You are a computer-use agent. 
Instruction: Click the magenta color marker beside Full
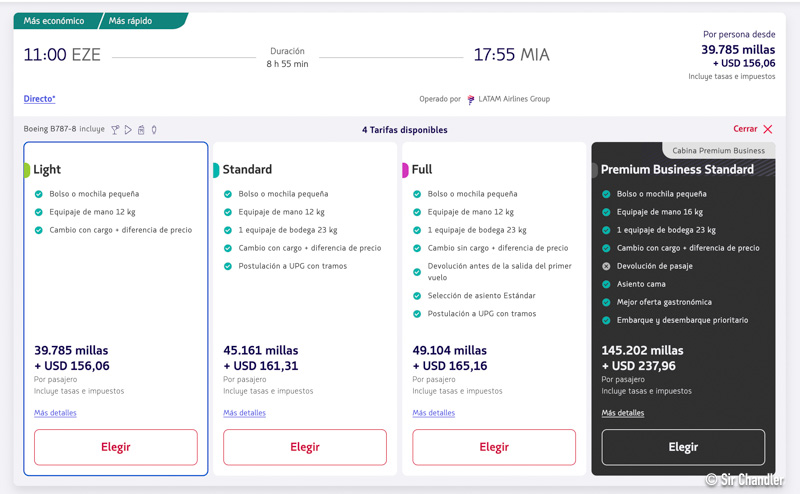pyautogui.click(x=405, y=170)
